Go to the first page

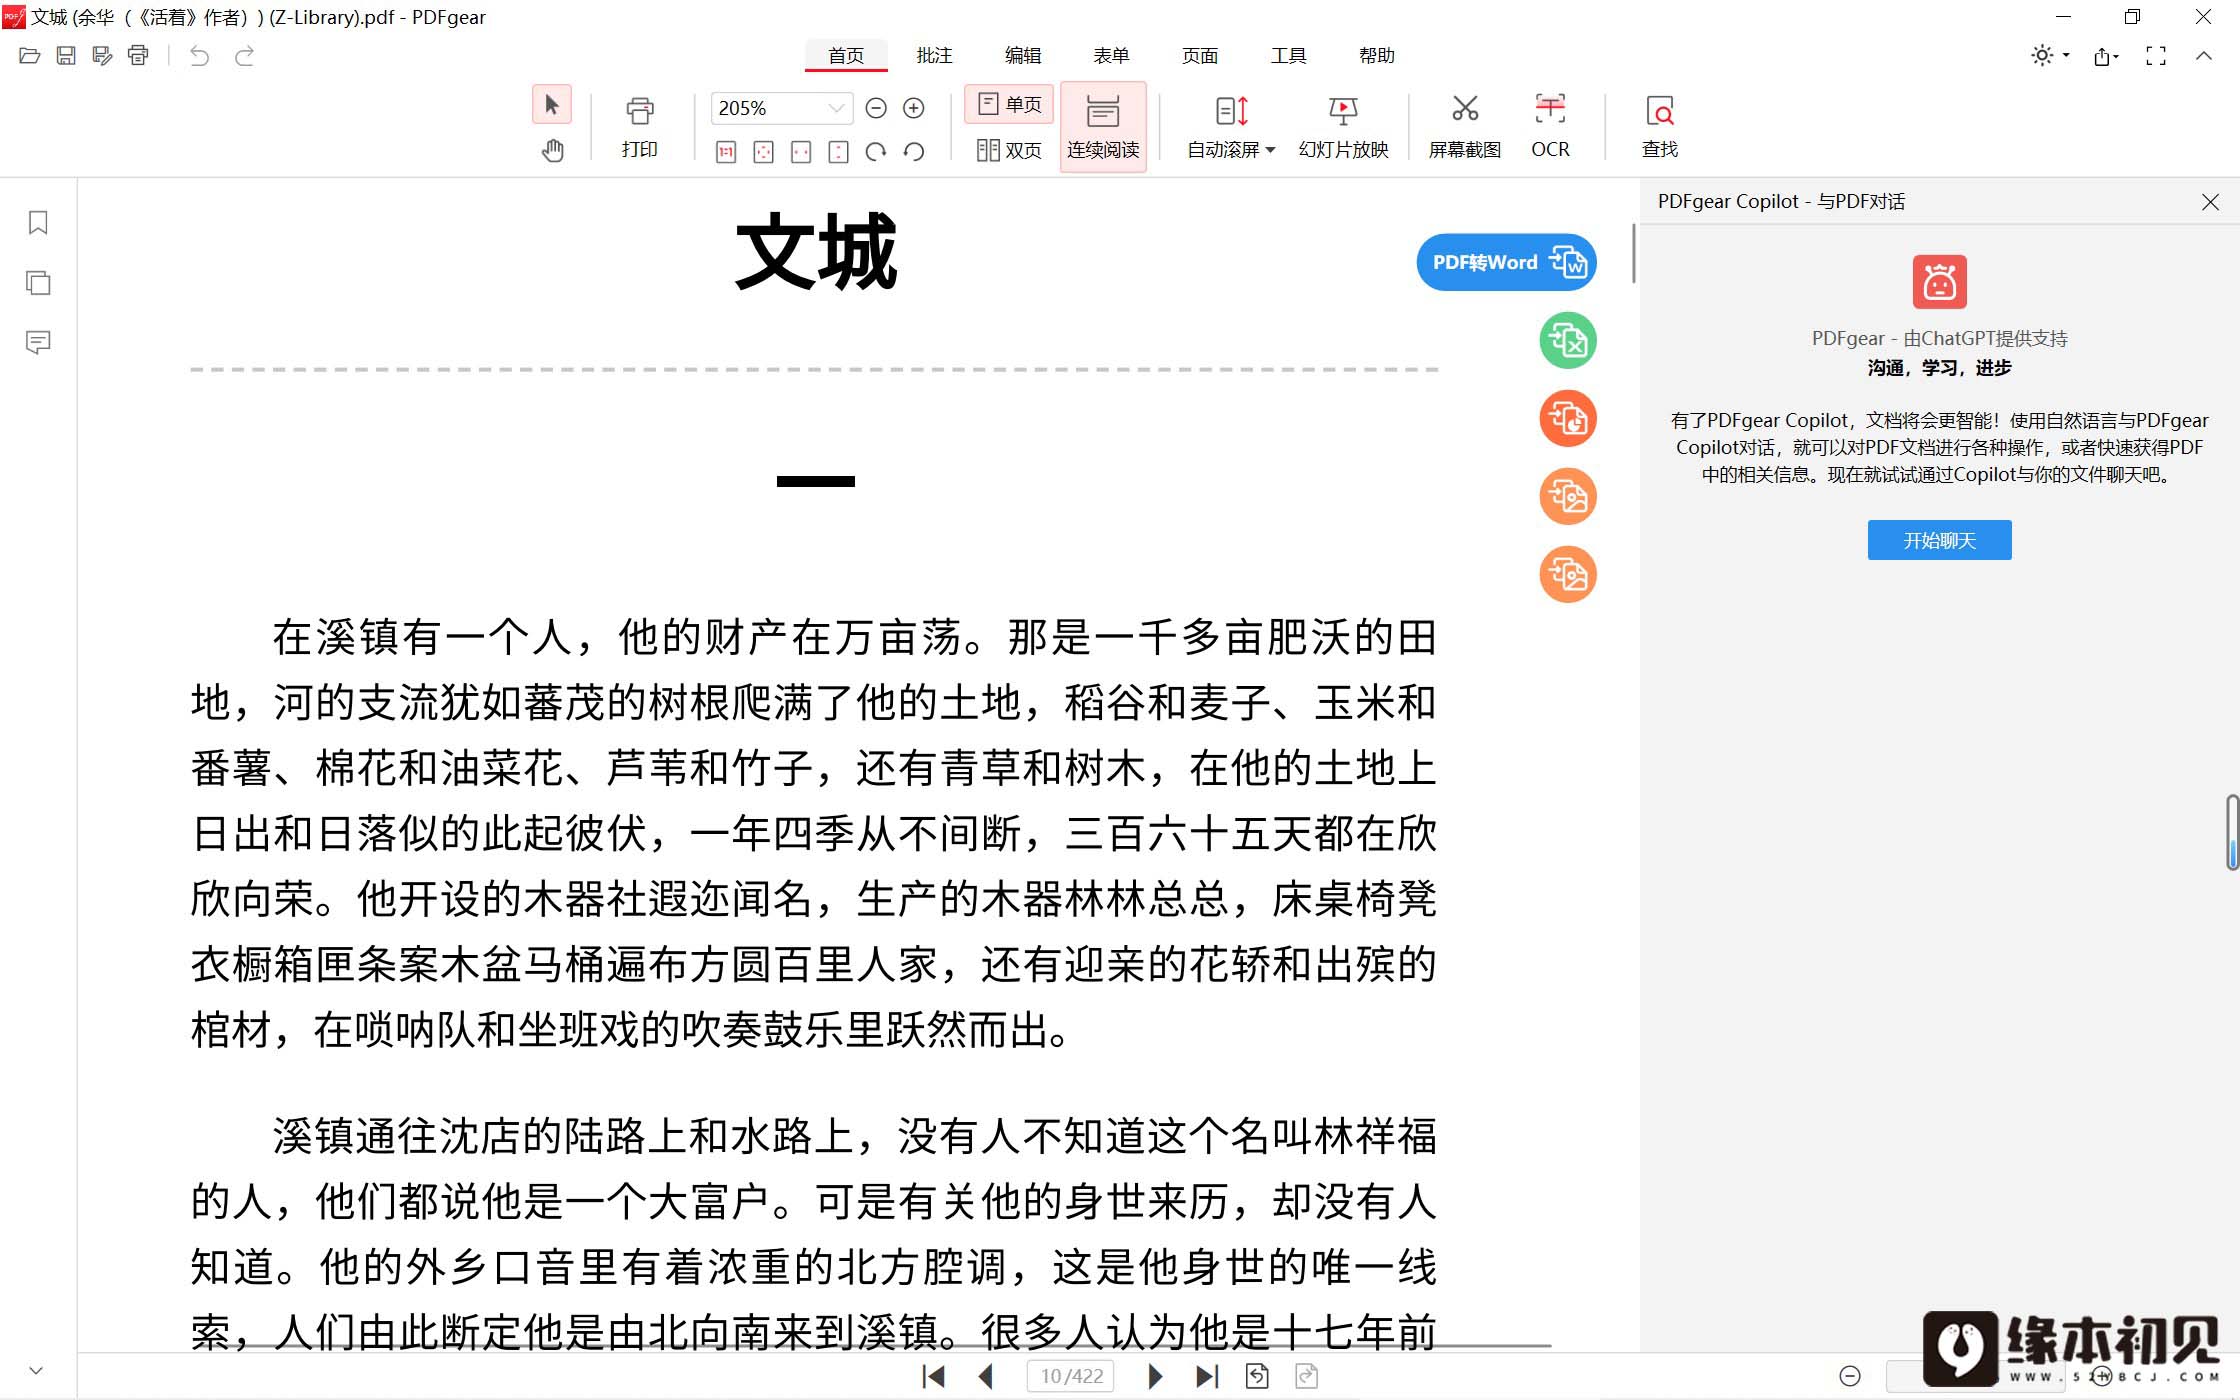933,1377
